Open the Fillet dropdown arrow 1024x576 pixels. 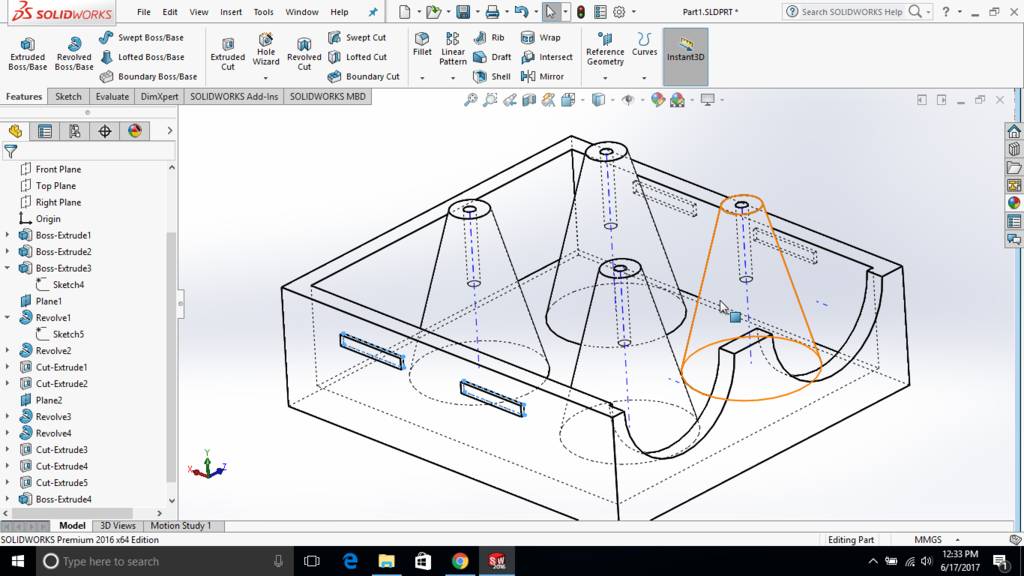422,78
